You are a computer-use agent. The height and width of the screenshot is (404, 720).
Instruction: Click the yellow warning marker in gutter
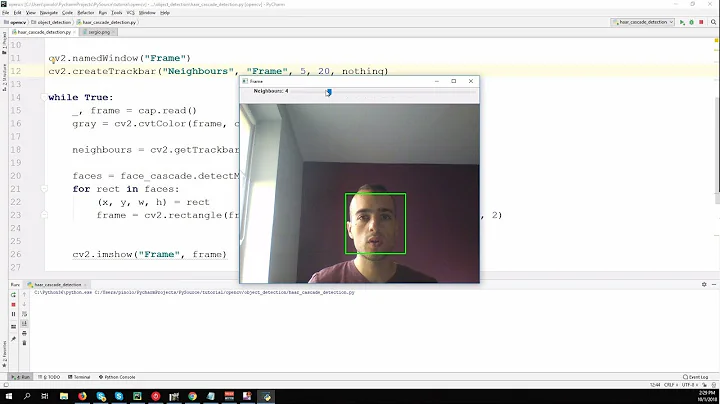716,41
